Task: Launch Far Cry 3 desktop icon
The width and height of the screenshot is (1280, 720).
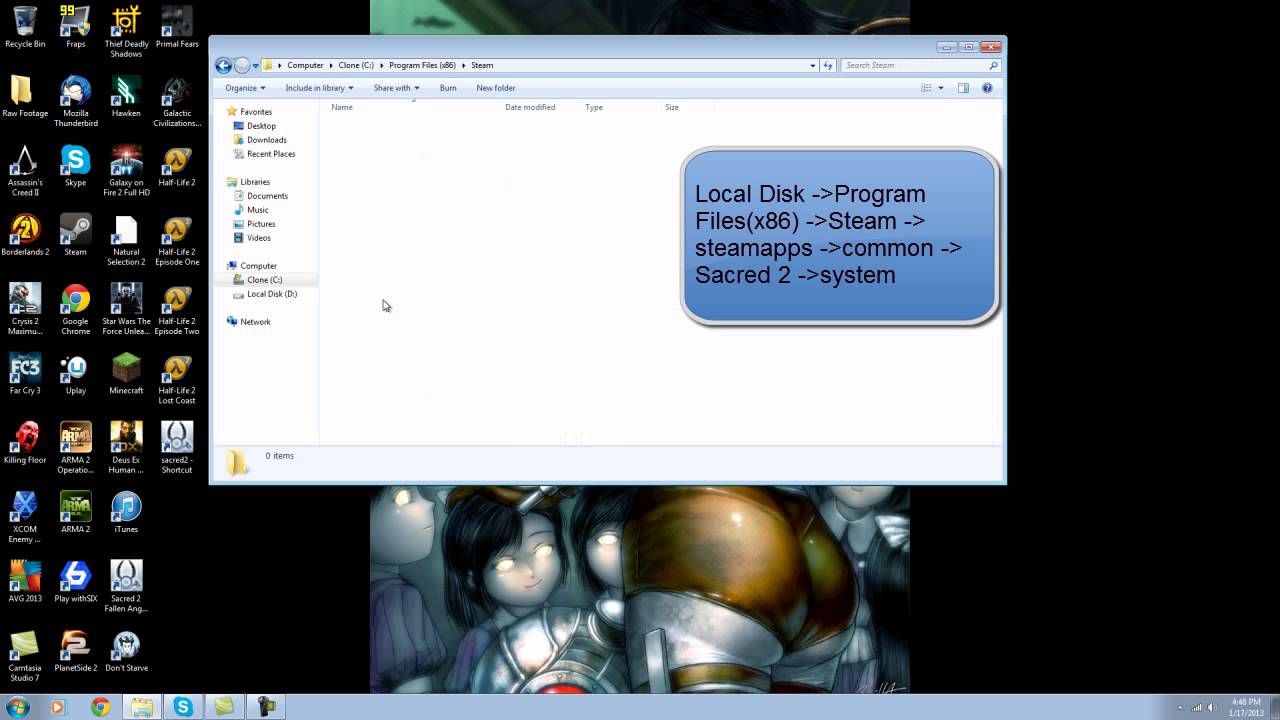Action: click(x=25, y=374)
